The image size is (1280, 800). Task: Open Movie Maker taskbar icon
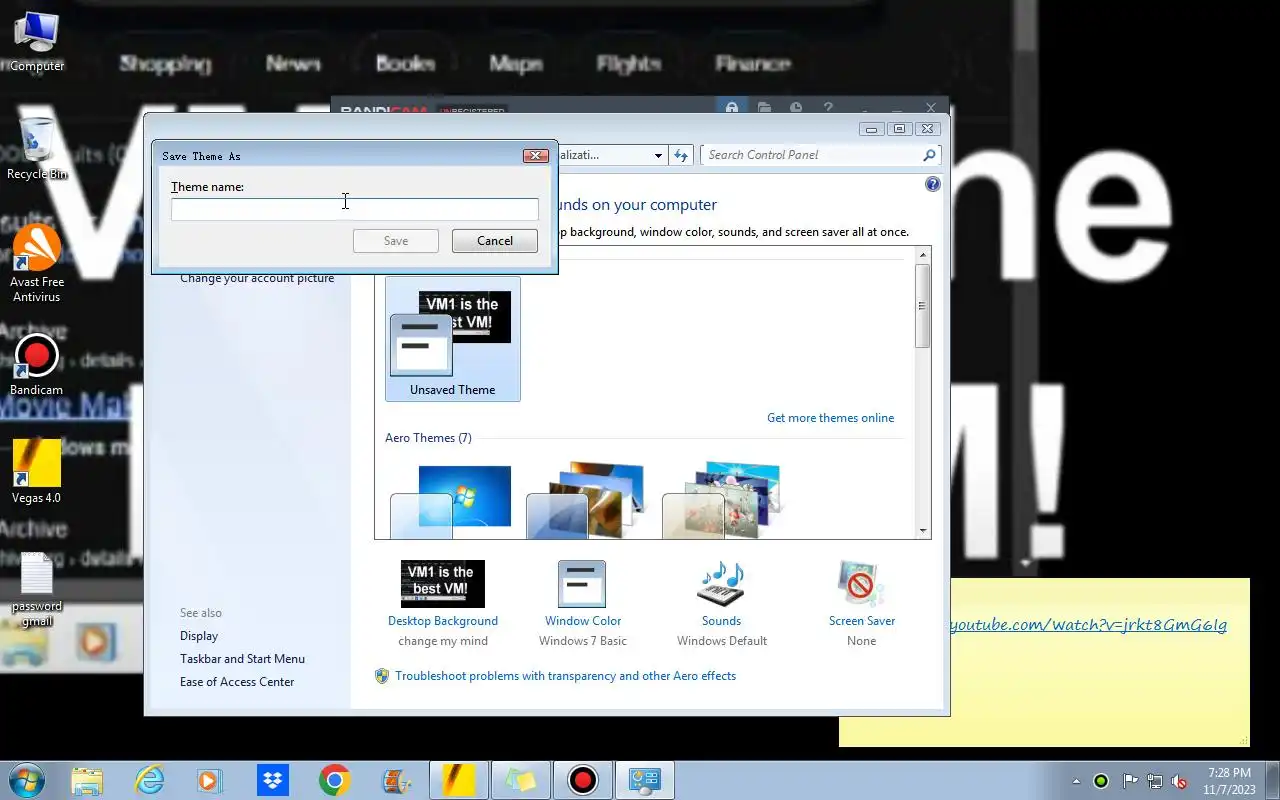[397, 780]
